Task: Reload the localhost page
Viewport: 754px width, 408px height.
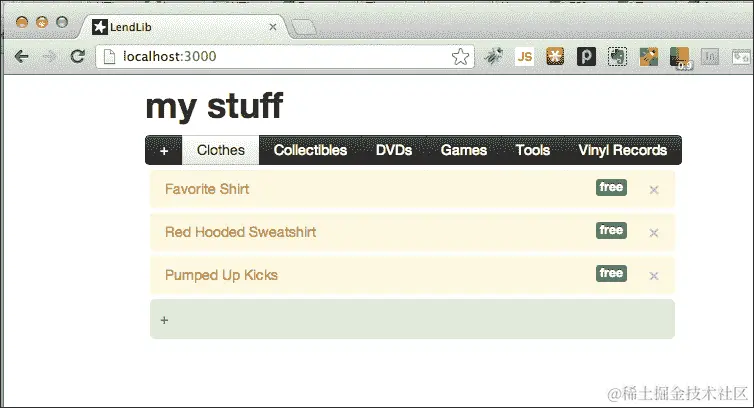Action: click(x=77, y=57)
